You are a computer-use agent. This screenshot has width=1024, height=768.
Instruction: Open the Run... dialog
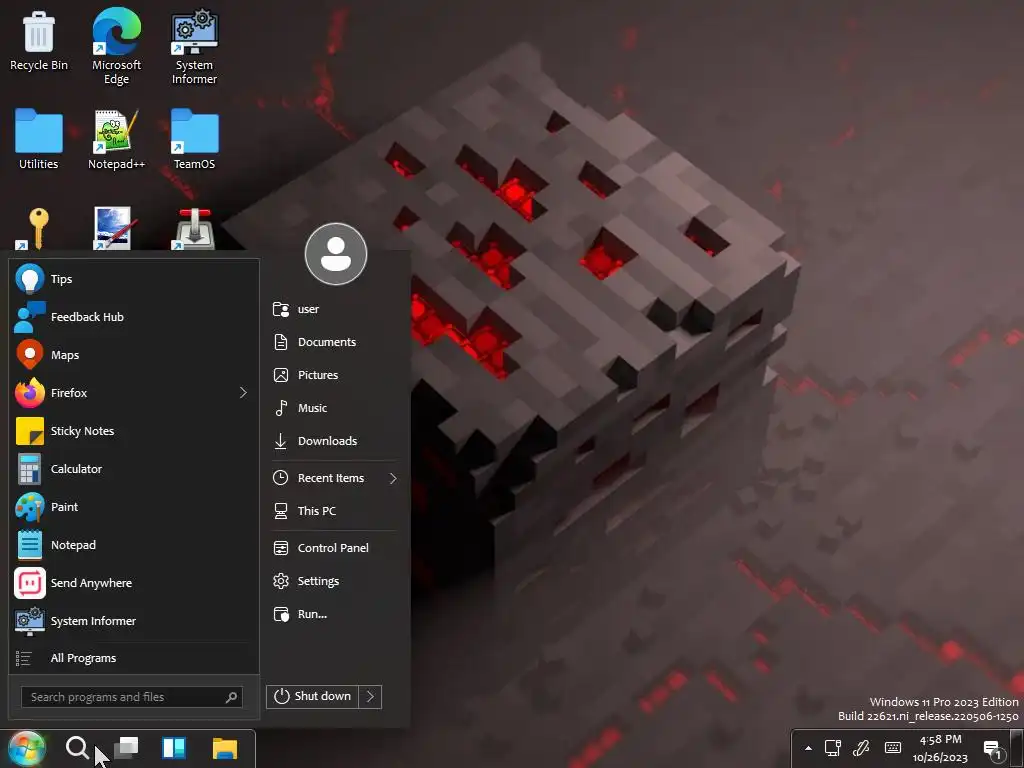(x=334, y=614)
